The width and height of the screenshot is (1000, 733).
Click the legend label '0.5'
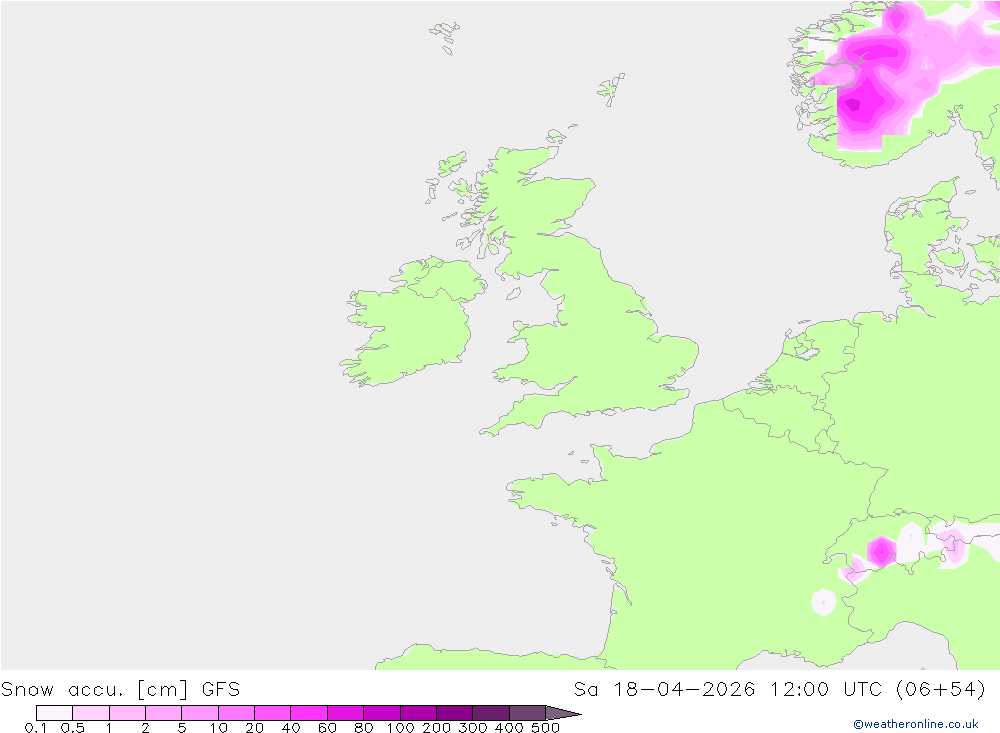point(73,727)
